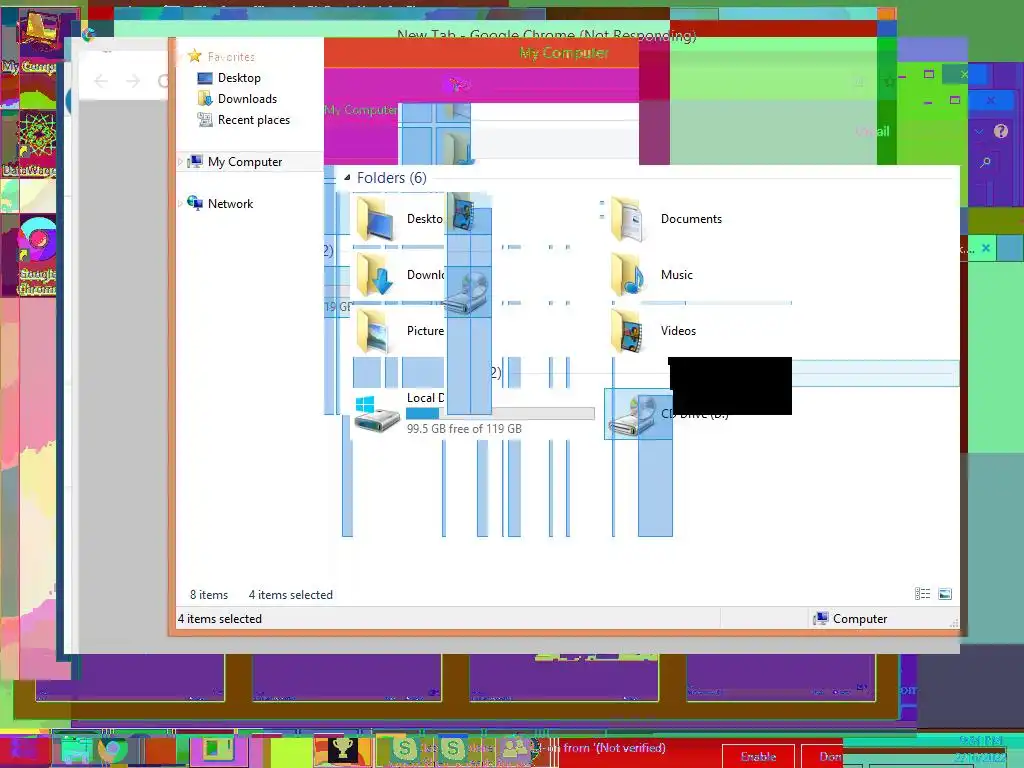Click the '99.5 GB free of 119 GB' text
The height and width of the screenshot is (768, 1024).
[x=464, y=428]
